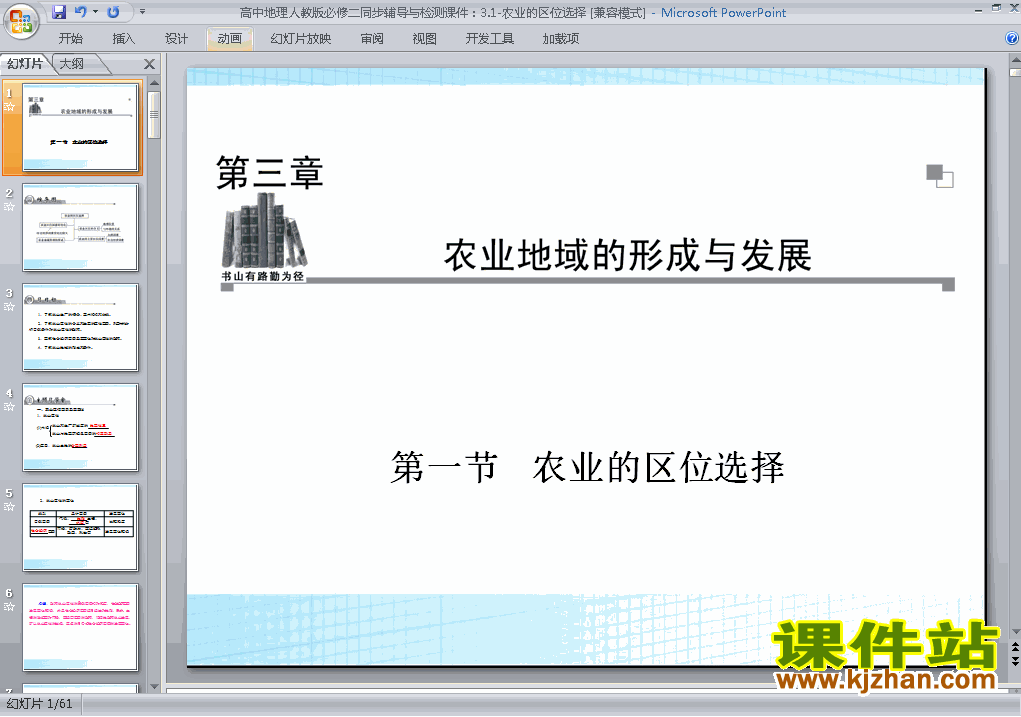Viewport: 1021px width, 717px height.
Task: Go to the 幻灯片放映 ribbon tab
Action: pyautogui.click(x=301, y=39)
